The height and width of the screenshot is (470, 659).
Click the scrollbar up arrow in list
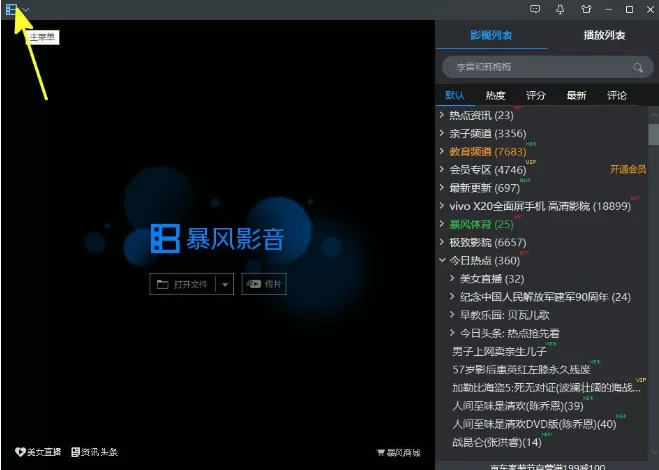[654, 115]
